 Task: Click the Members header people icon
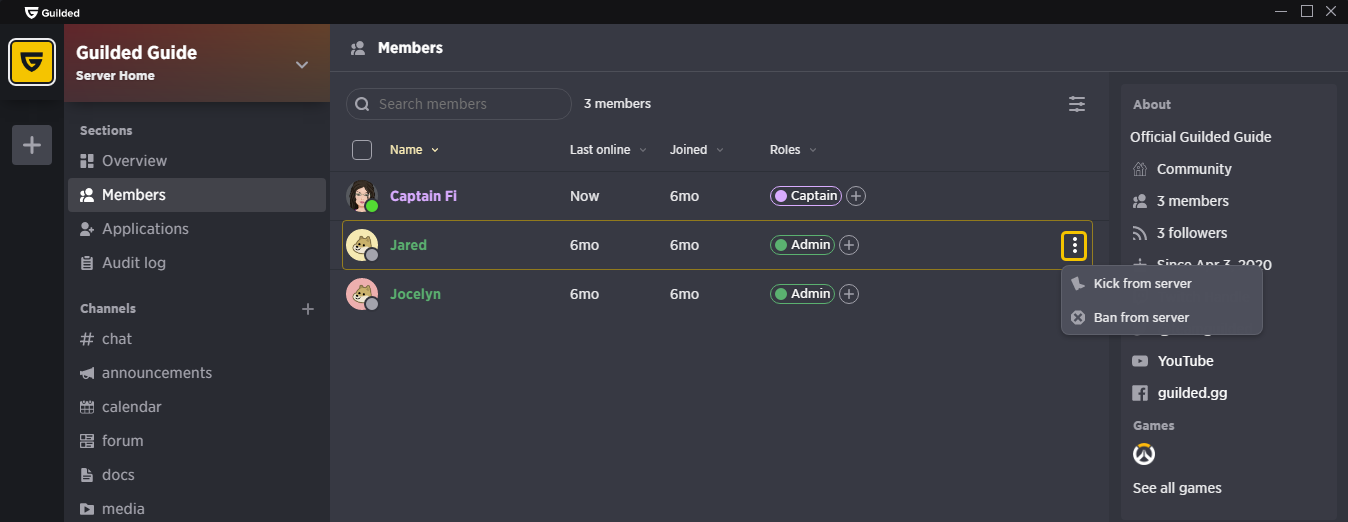[x=357, y=48]
